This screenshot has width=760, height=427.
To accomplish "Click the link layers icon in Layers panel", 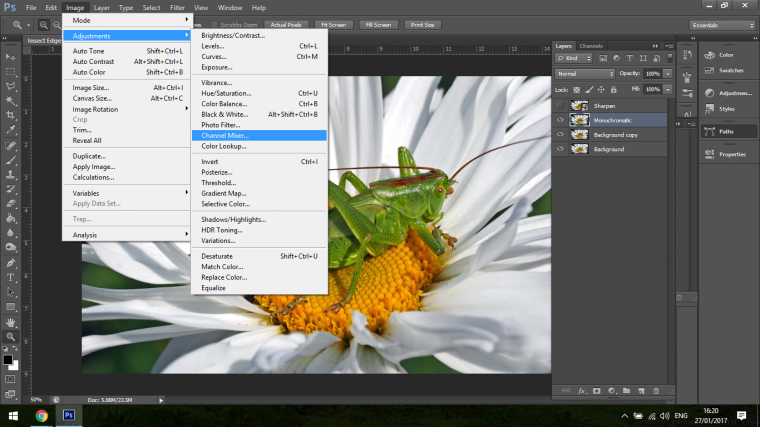I will [x=566, y=391].
